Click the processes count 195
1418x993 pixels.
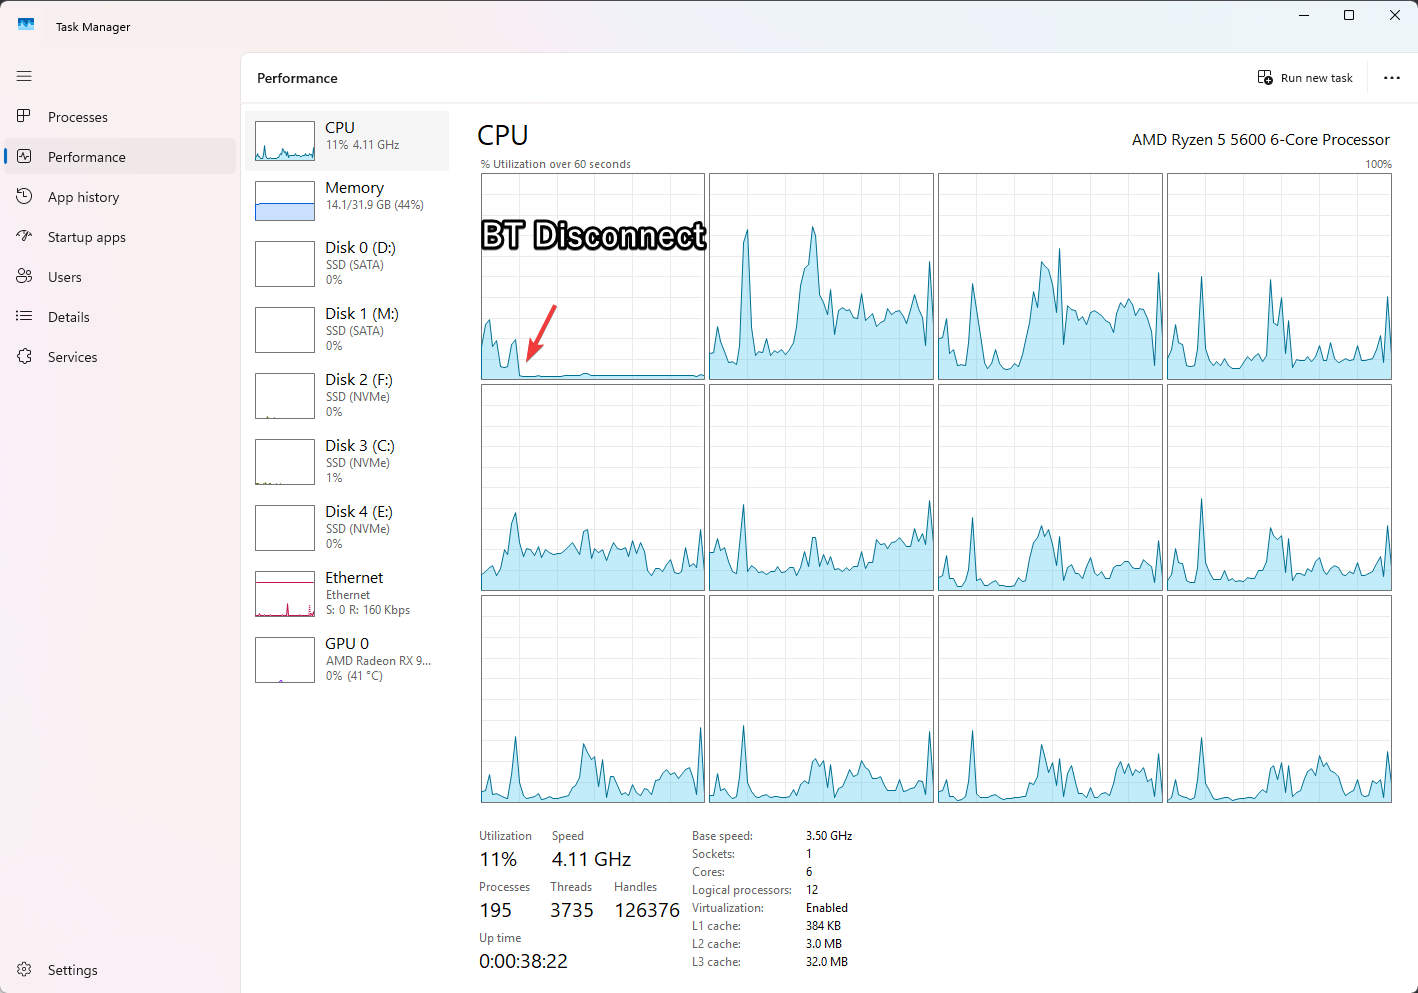coord(495,911)
